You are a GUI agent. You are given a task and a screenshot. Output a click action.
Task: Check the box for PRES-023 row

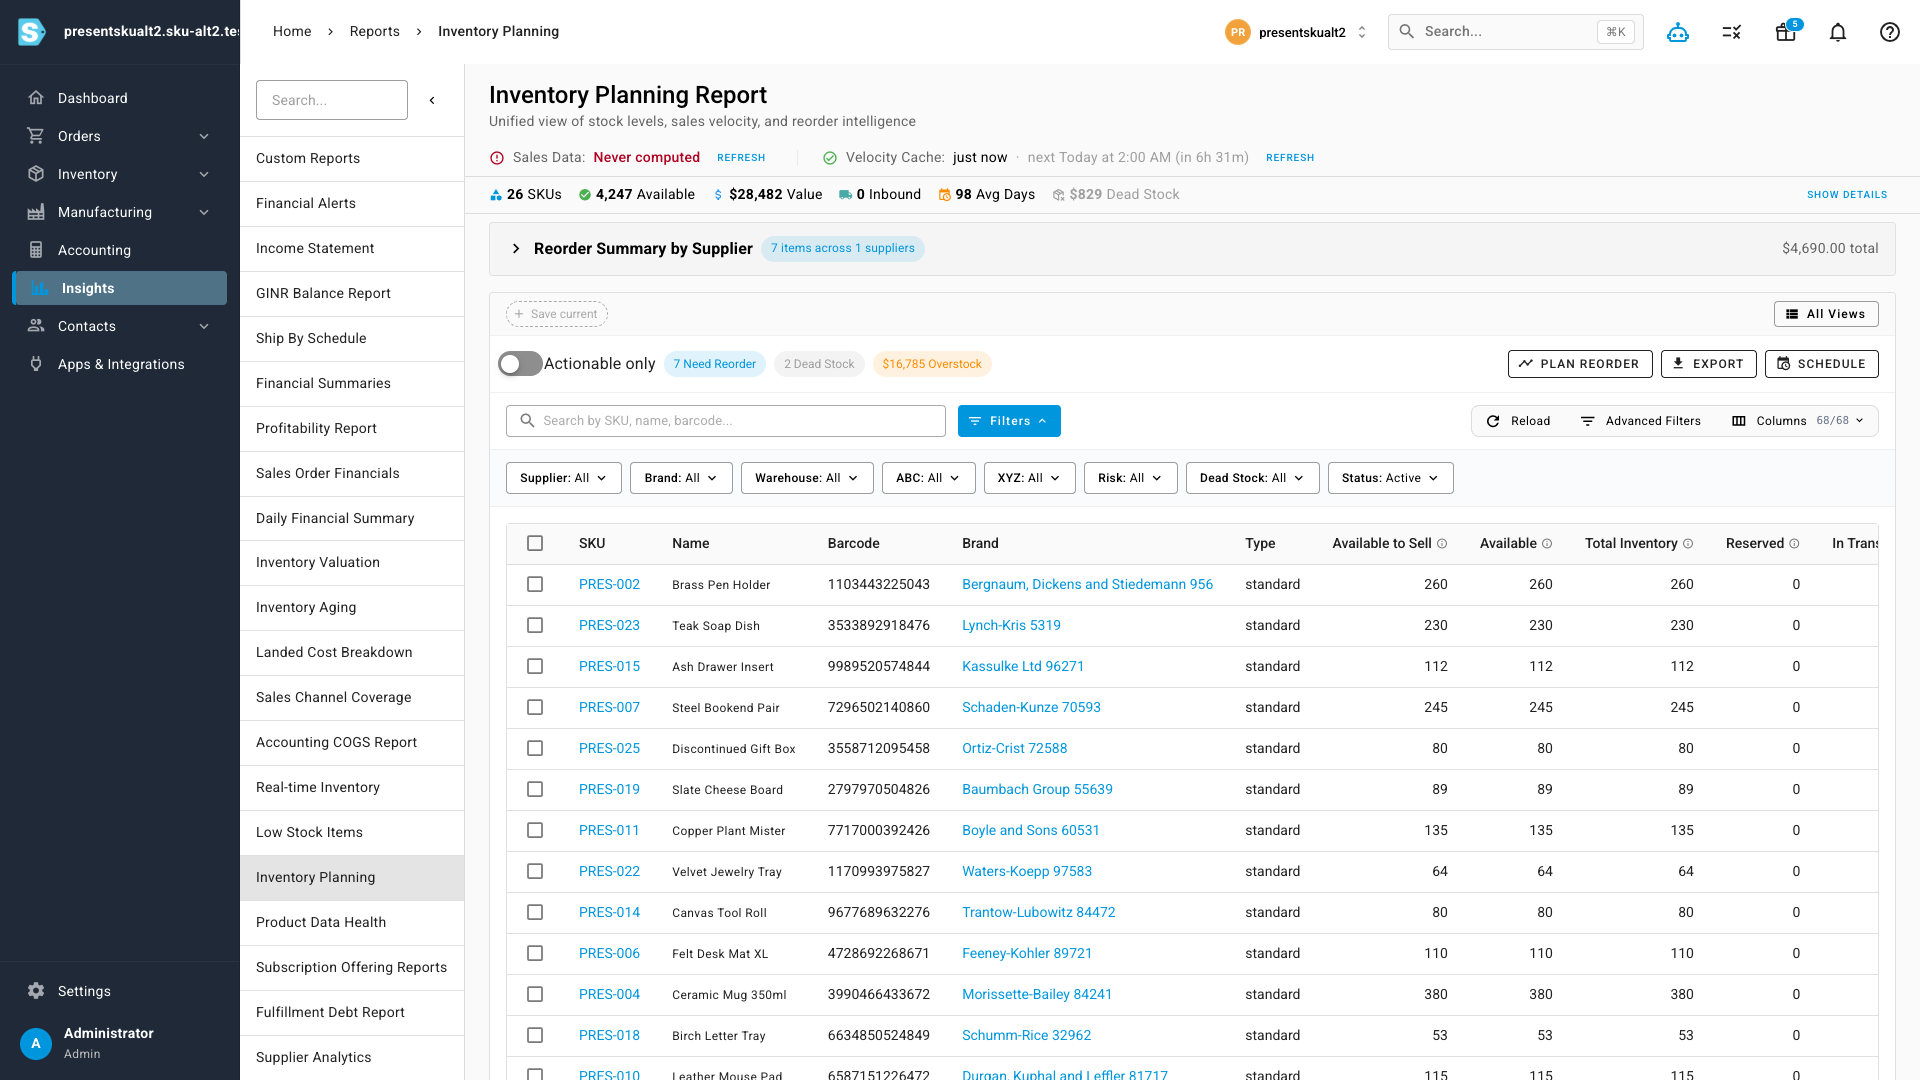pyautogui.click(x=535, y=626)
